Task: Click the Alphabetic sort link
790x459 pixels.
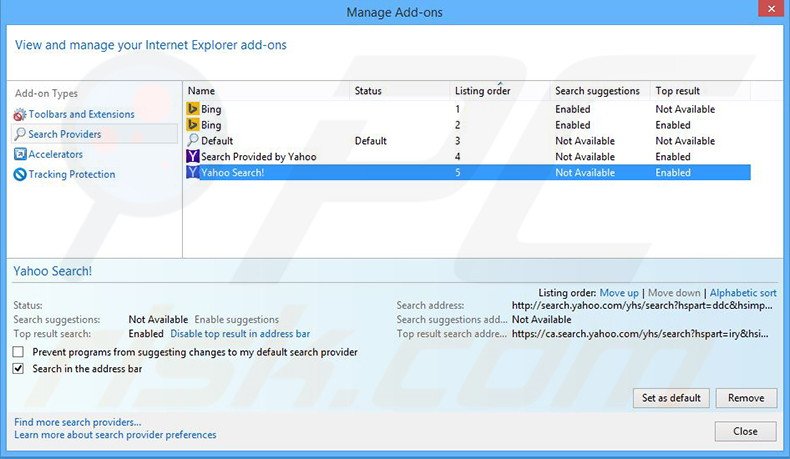Action: (743, 293)
